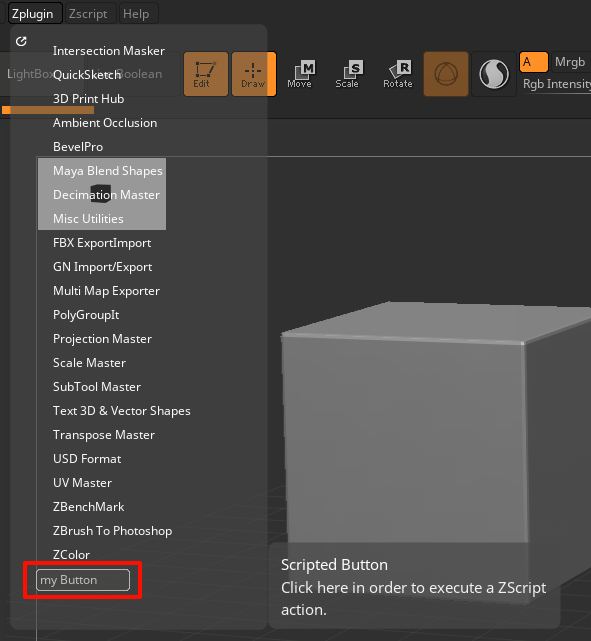This screenshot has height=641, width=591.
Task: Open UV Master entry
Action: click(x=82, y=483)
